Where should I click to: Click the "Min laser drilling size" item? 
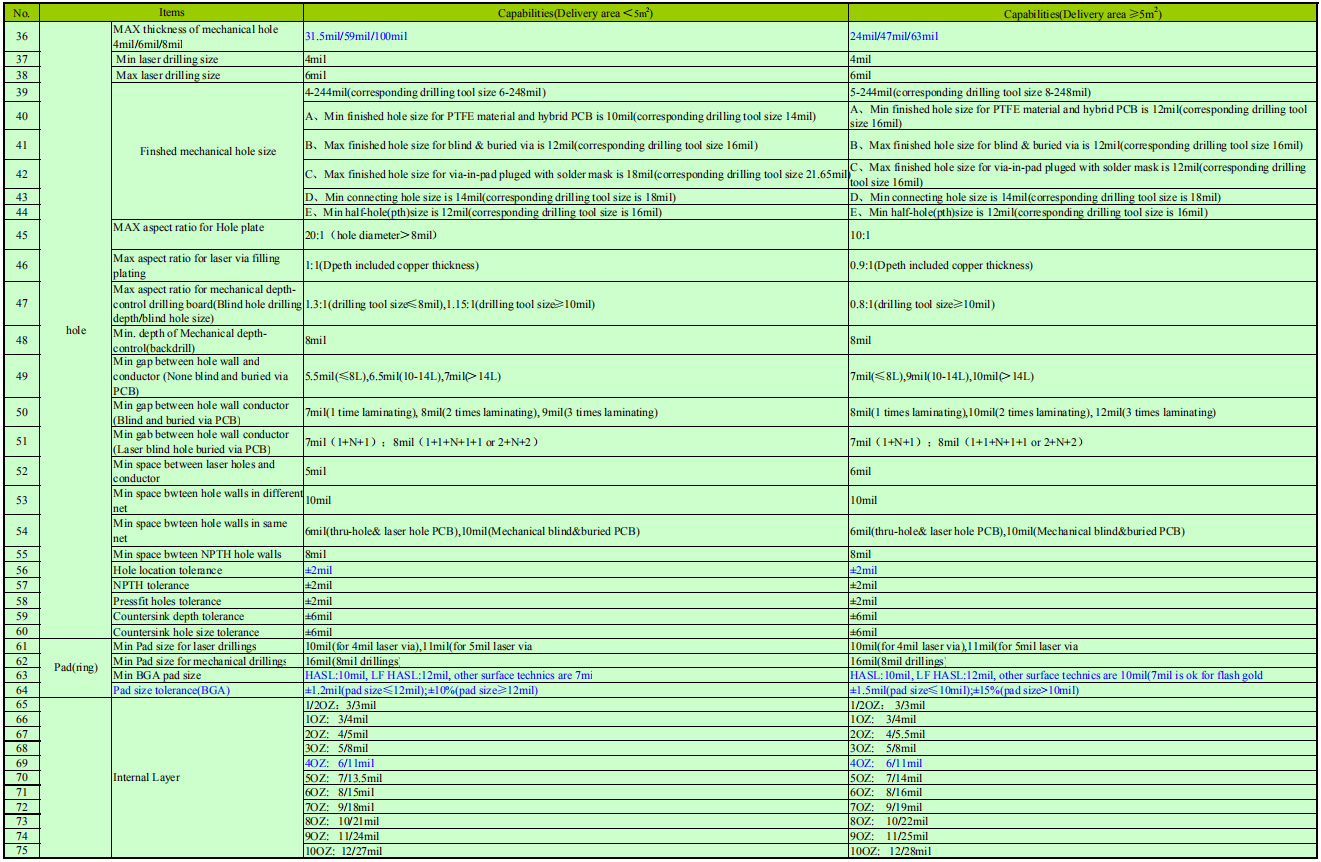(207, 60)
